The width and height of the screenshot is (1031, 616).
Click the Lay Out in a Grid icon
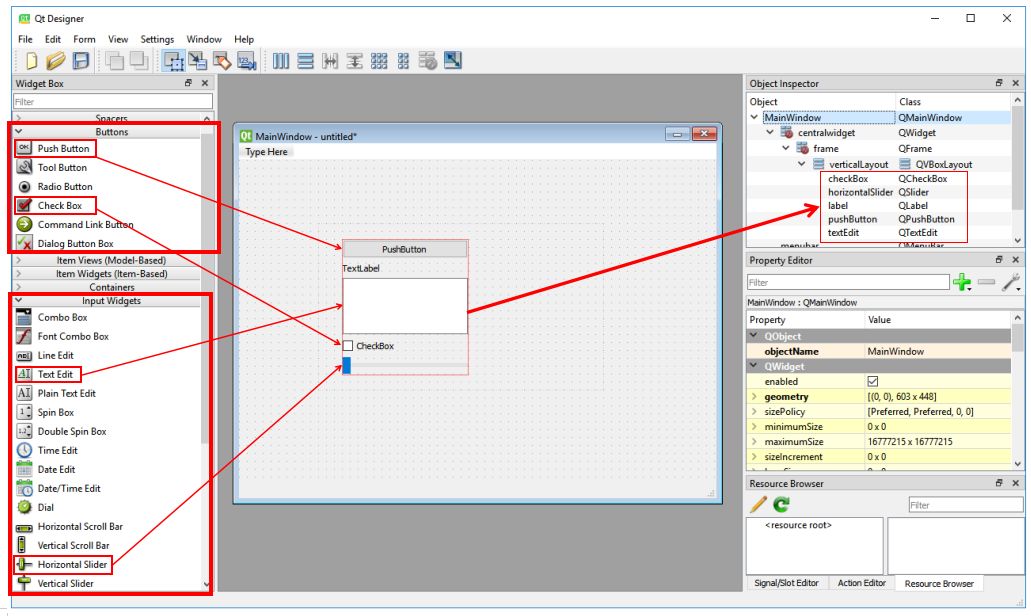(x=379, y=61)
